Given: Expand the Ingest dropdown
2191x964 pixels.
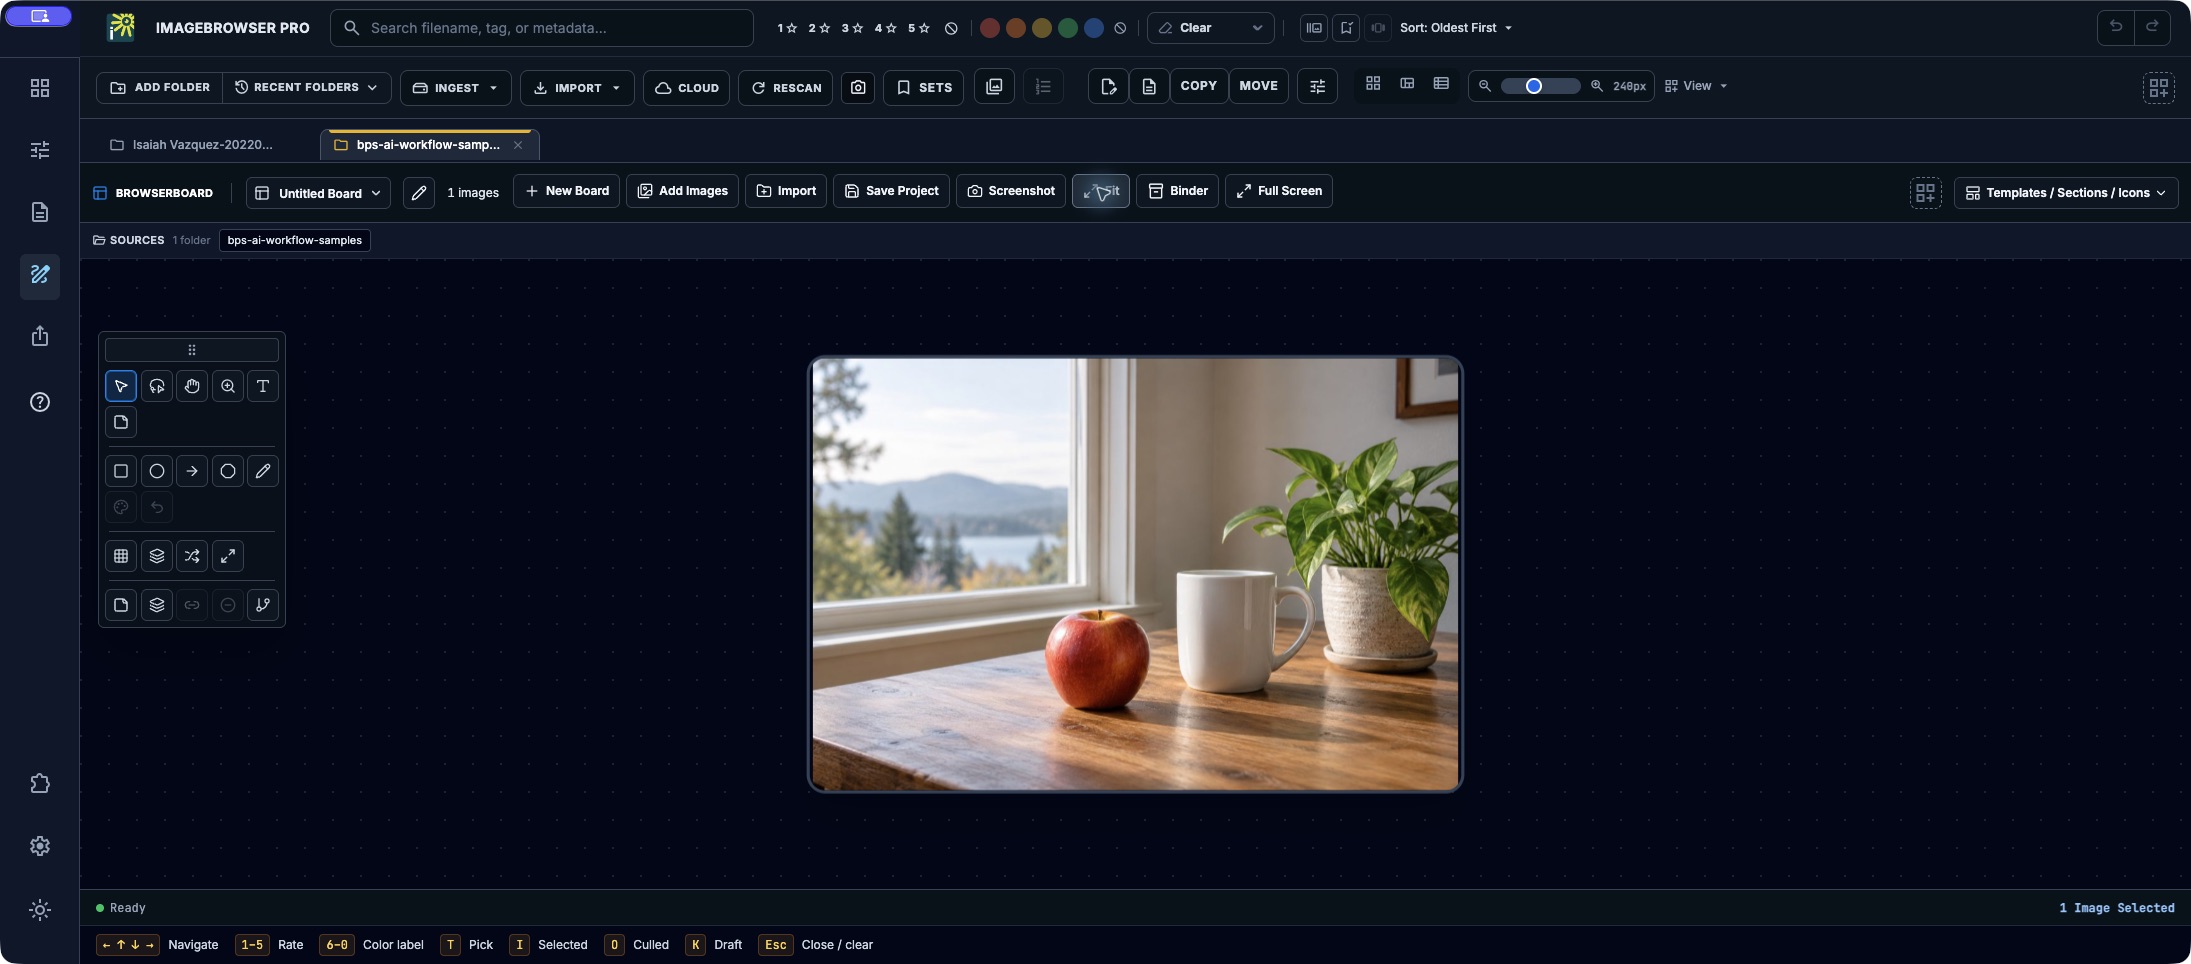Looking at the screenshot, I should coord(456,87).
